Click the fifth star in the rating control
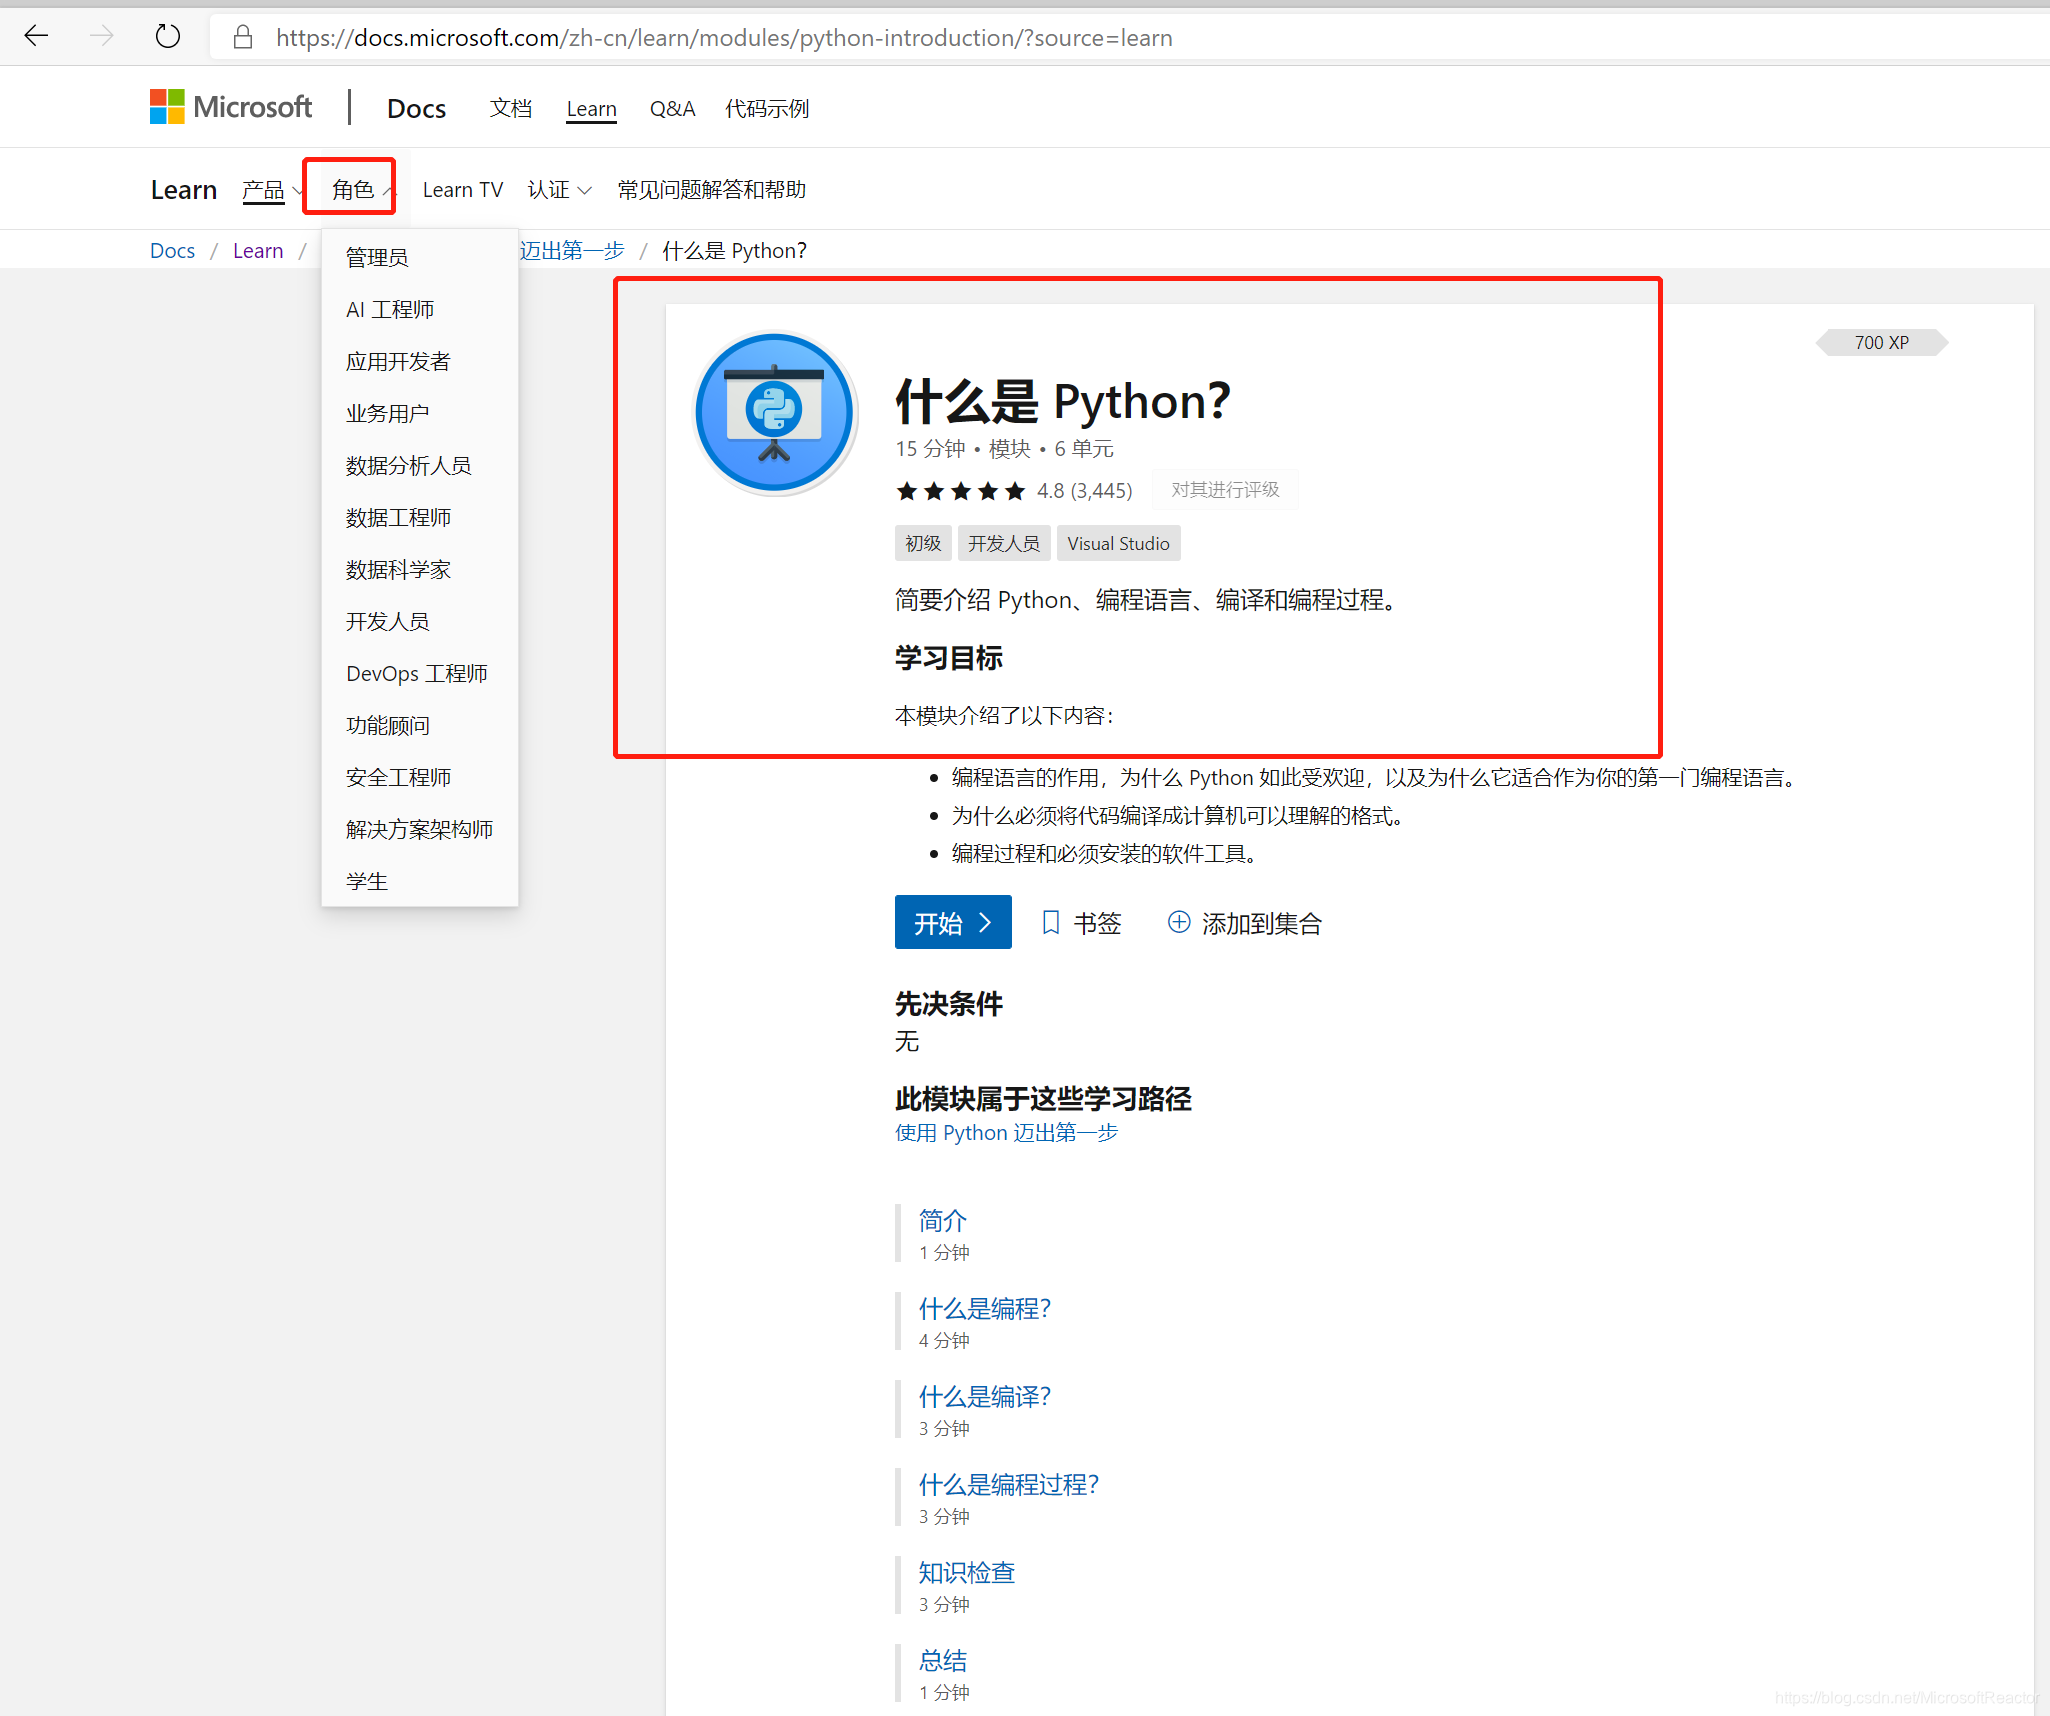The height and width of the screenshot is (1716, 2050). pos(1014,491)
